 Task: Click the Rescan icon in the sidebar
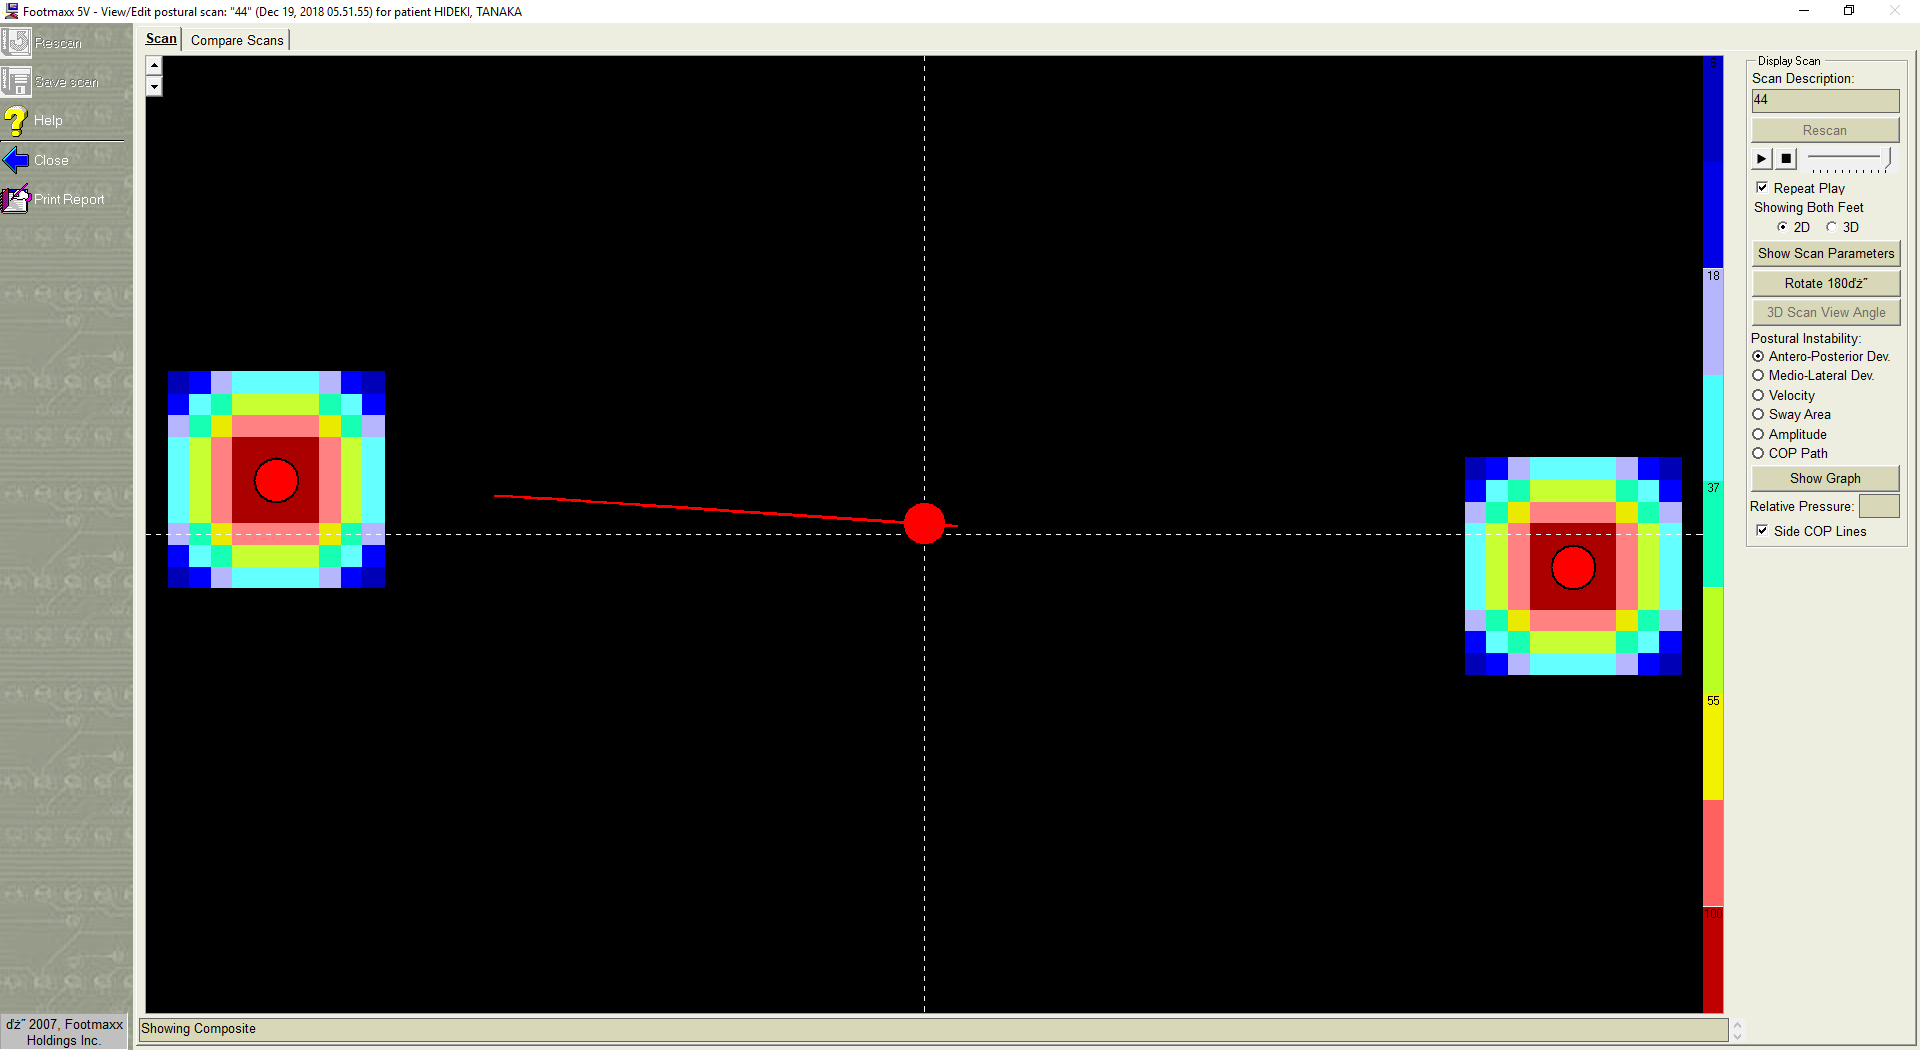pos(17,42)
